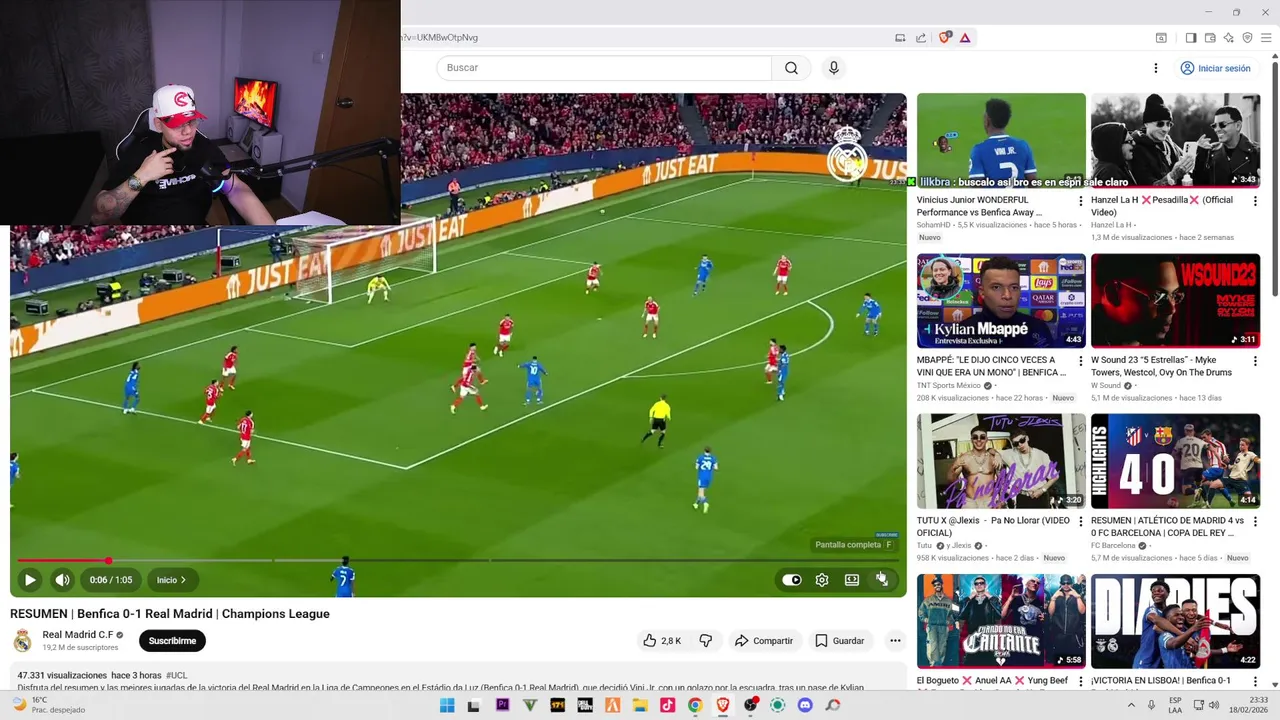Open Brave VPN shield icon

(1247, 38)
